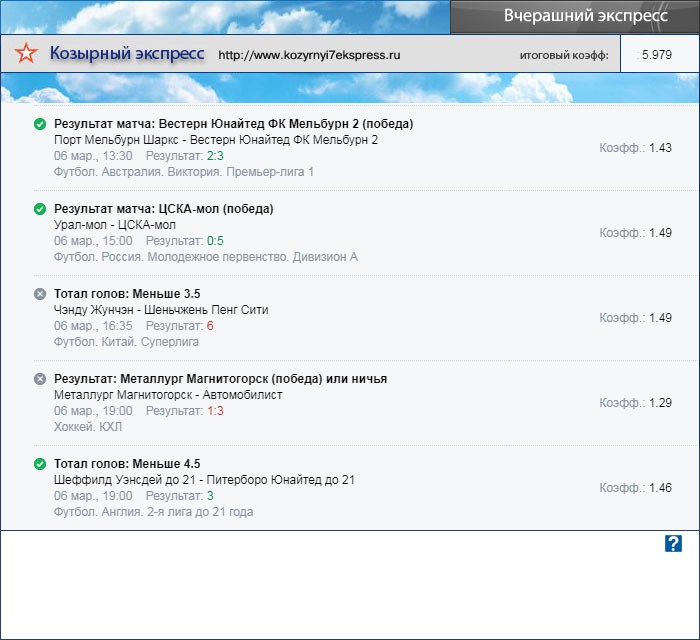Click the final coefficient value 5.979
Screen dimensions: 700x640
pyautogui.click(x=657, y=54)
